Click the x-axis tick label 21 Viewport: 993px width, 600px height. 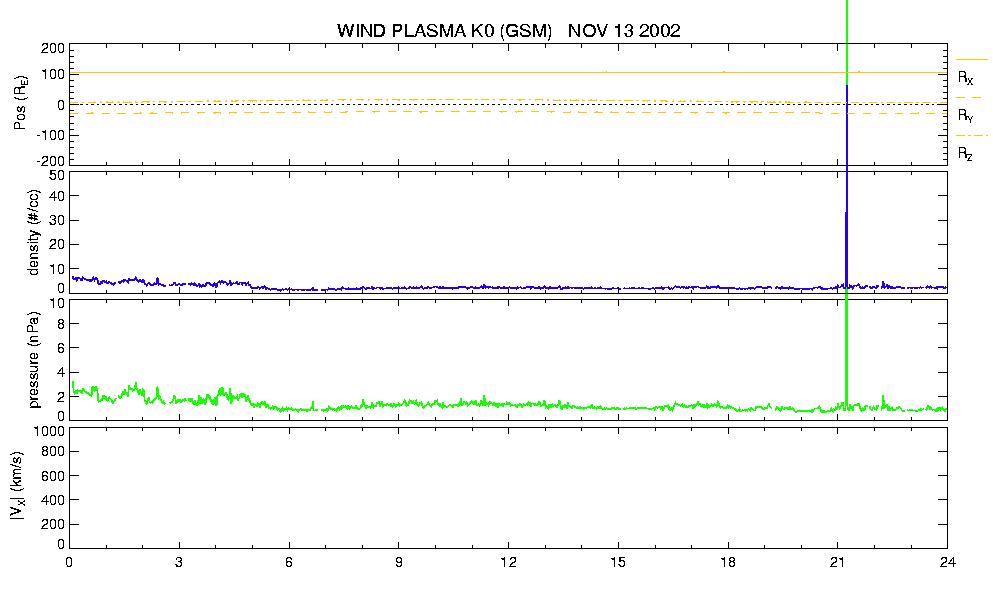coord(837,563)
